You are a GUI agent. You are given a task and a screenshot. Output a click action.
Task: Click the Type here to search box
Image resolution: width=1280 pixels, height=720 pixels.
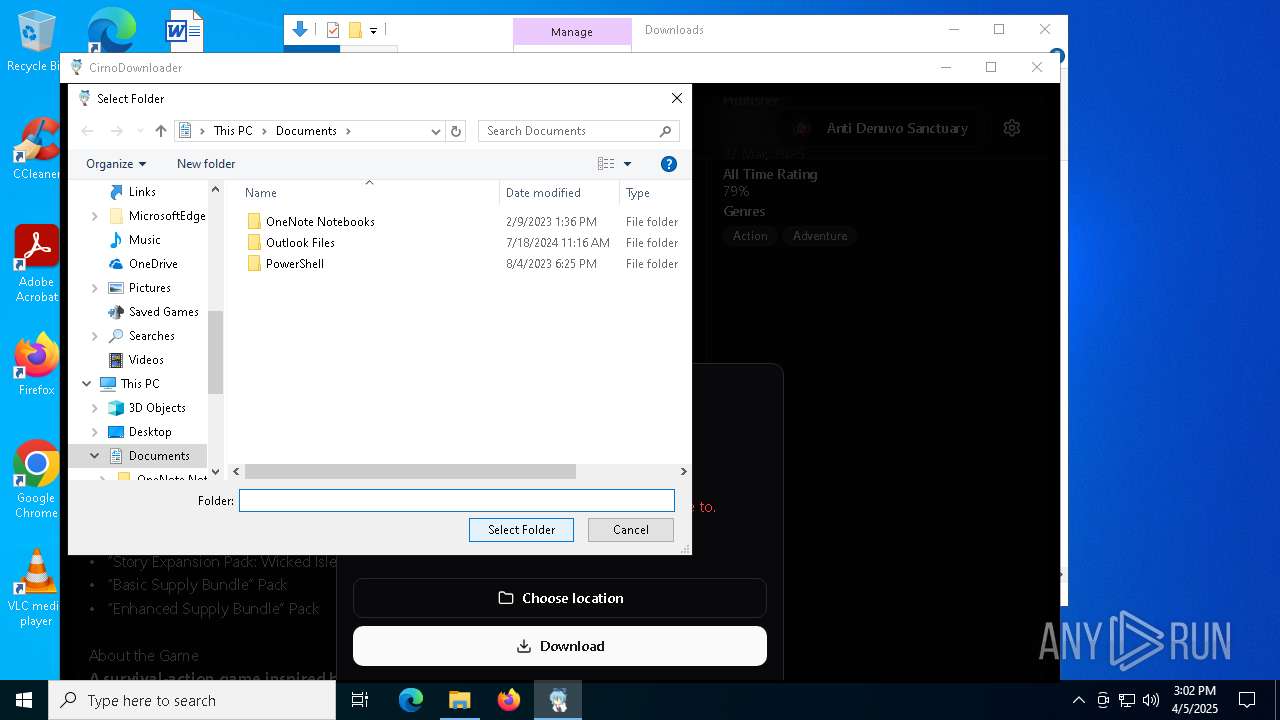pos(192,700)
